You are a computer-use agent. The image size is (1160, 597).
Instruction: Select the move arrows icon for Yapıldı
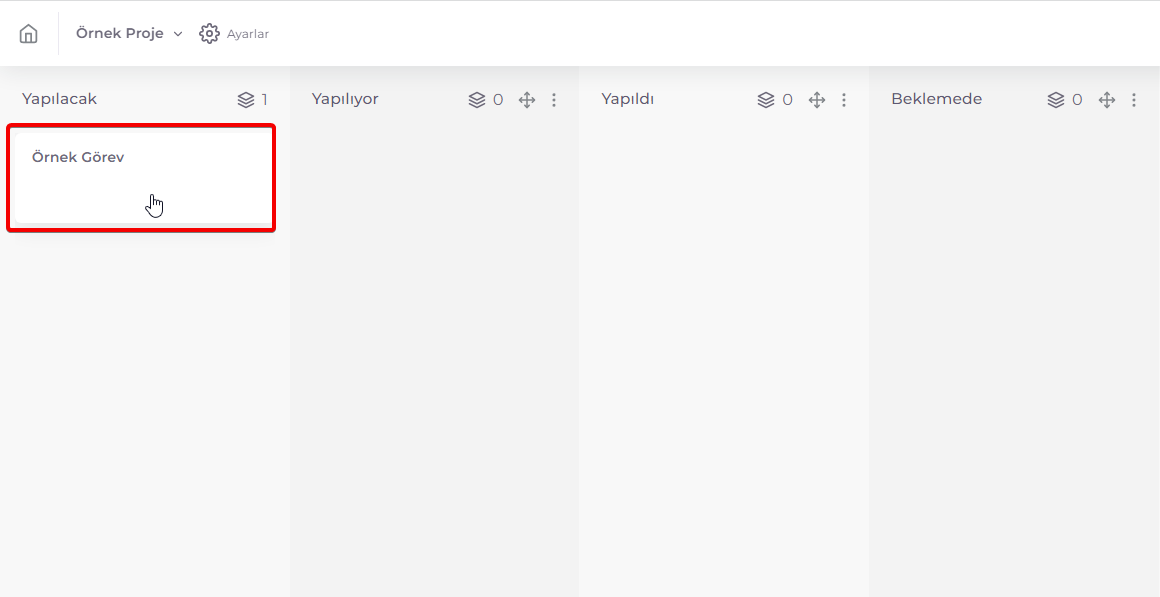tap(817, 100)
